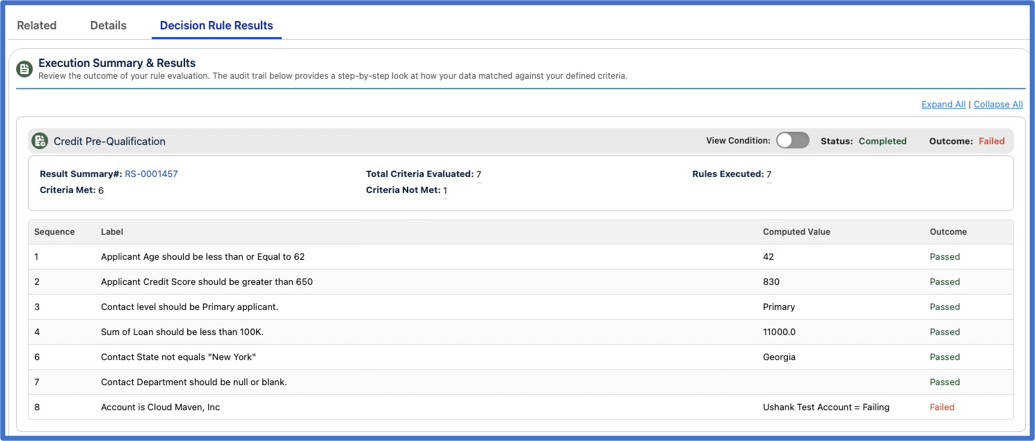Click the Label column header
Viewport: 1035px width, 441px height.
112,232
